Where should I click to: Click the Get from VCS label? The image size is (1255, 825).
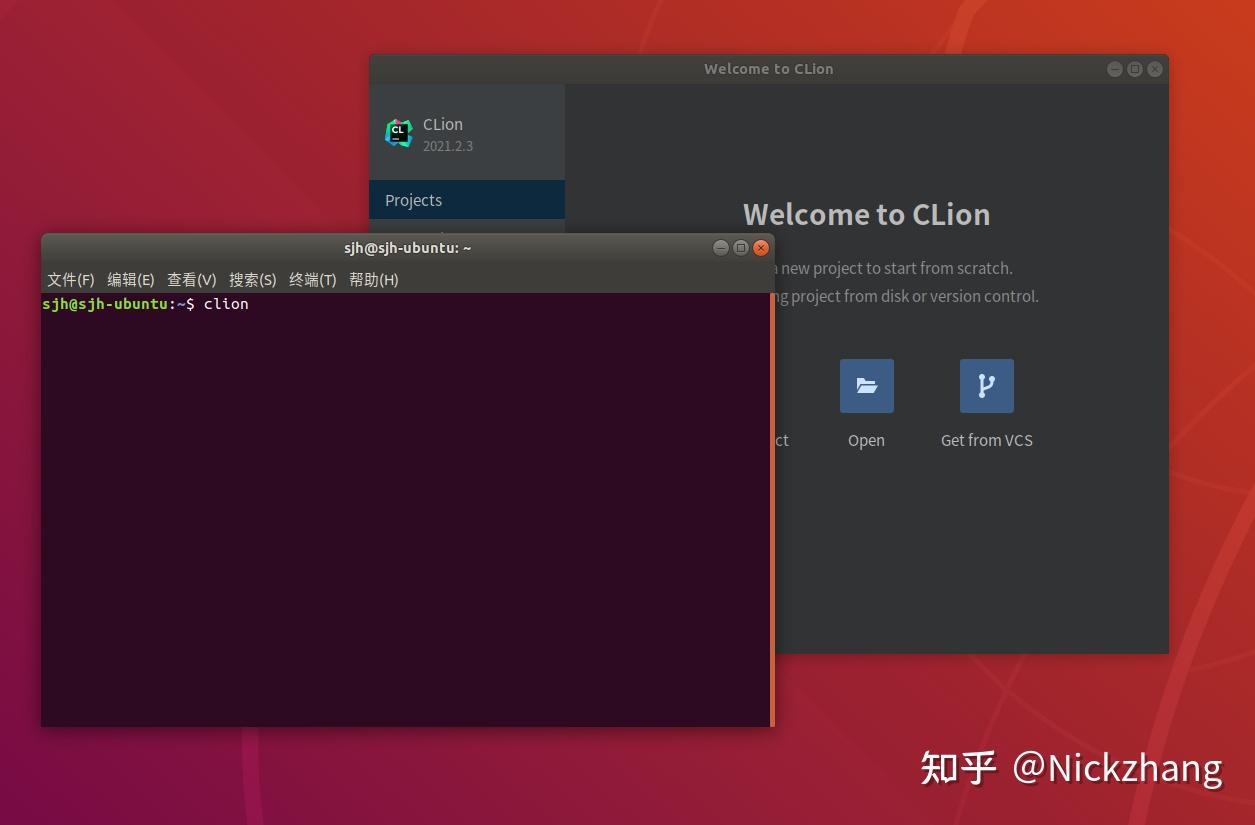pyautogui.click(x=986, y=440)
